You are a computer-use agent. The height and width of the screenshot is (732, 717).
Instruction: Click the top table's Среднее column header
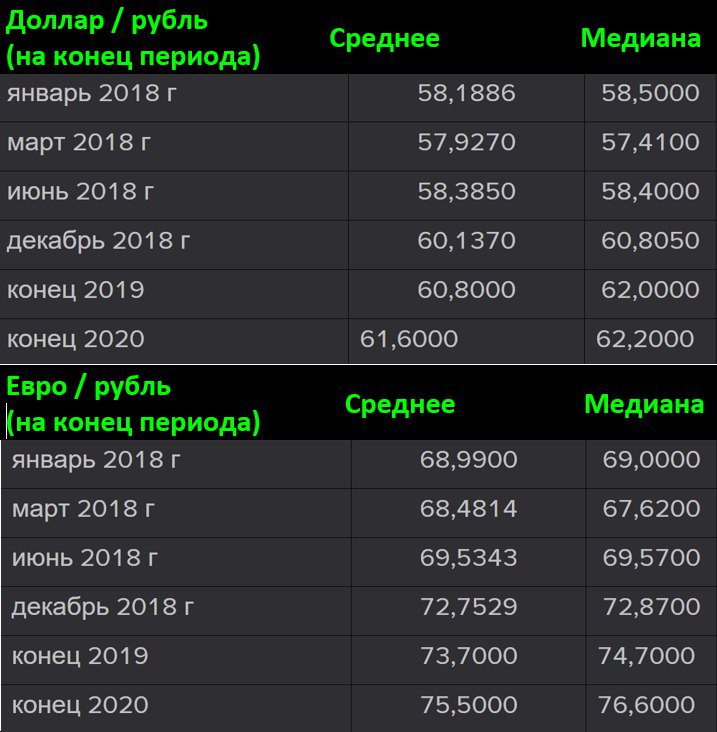pos(384,39)
